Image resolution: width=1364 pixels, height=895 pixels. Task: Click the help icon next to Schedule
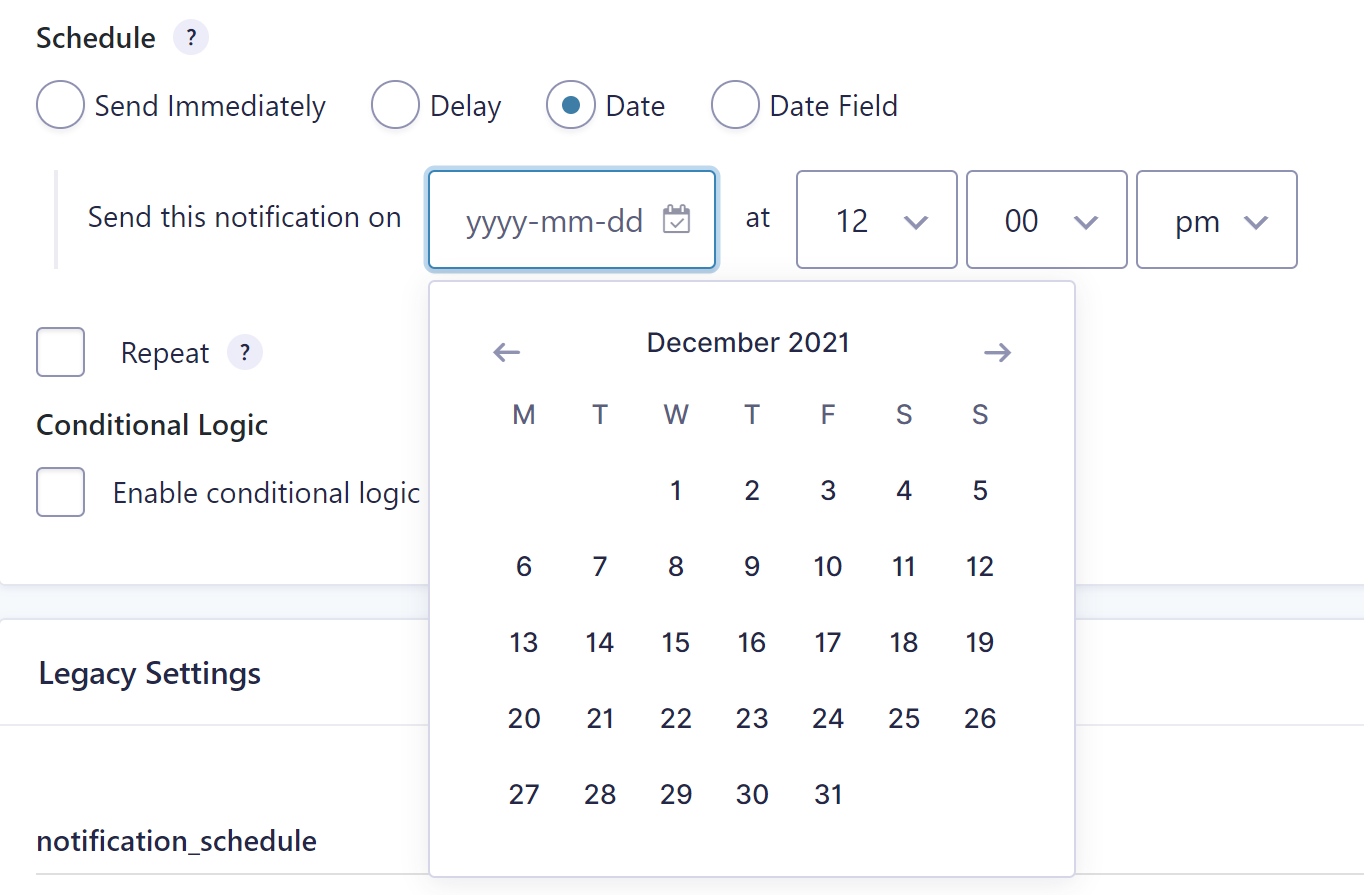(x=190, y=37)
